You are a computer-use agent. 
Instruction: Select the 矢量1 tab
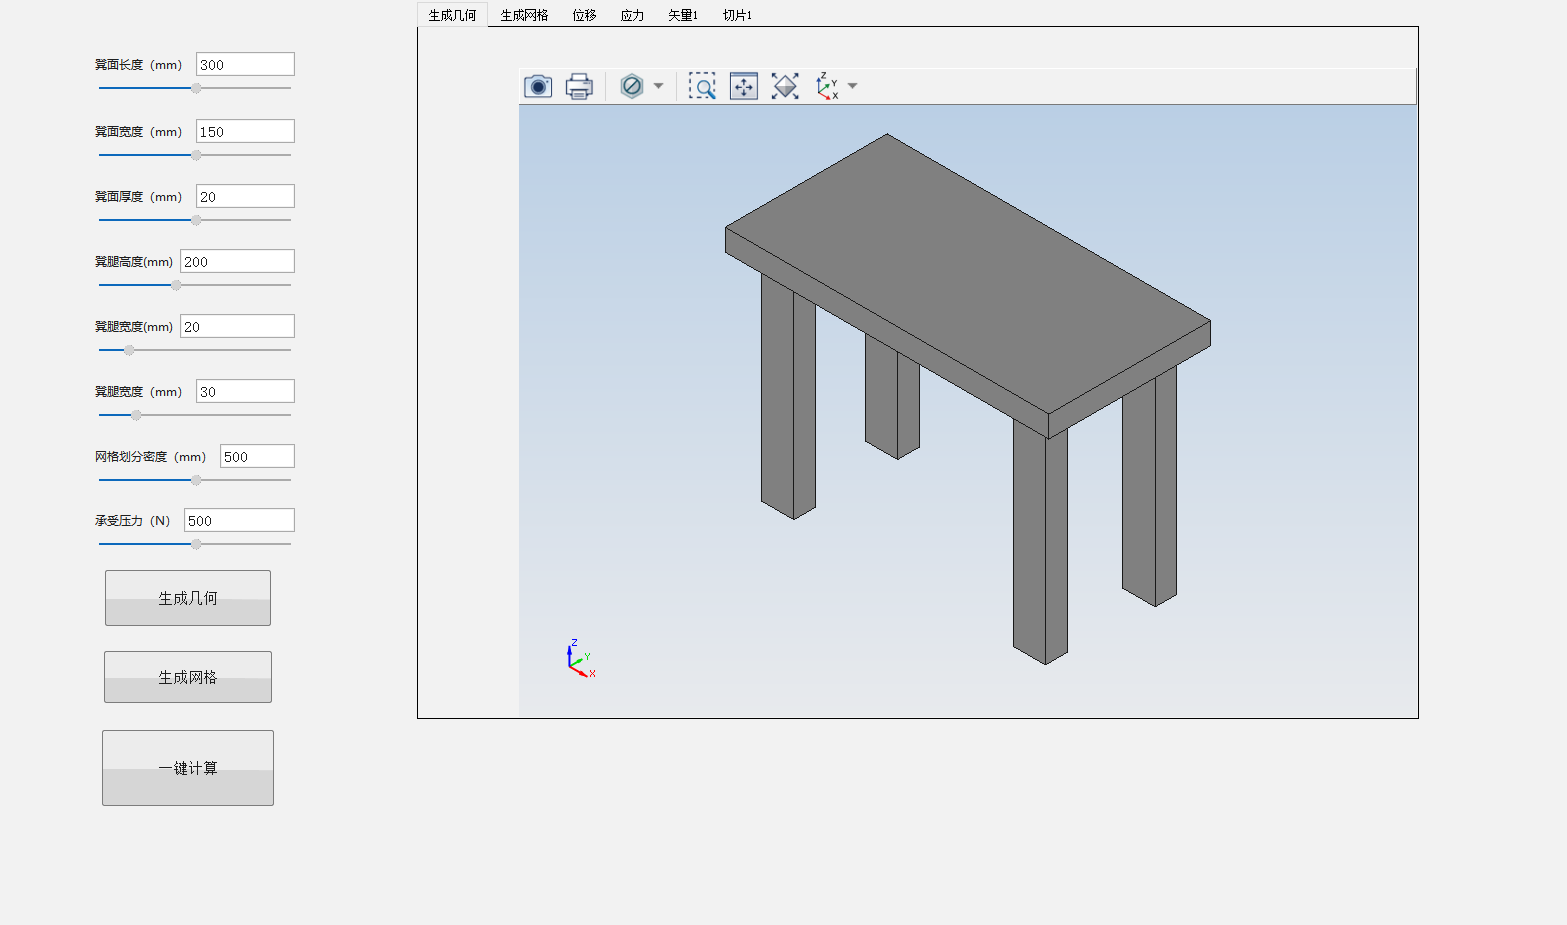(683, 15)
